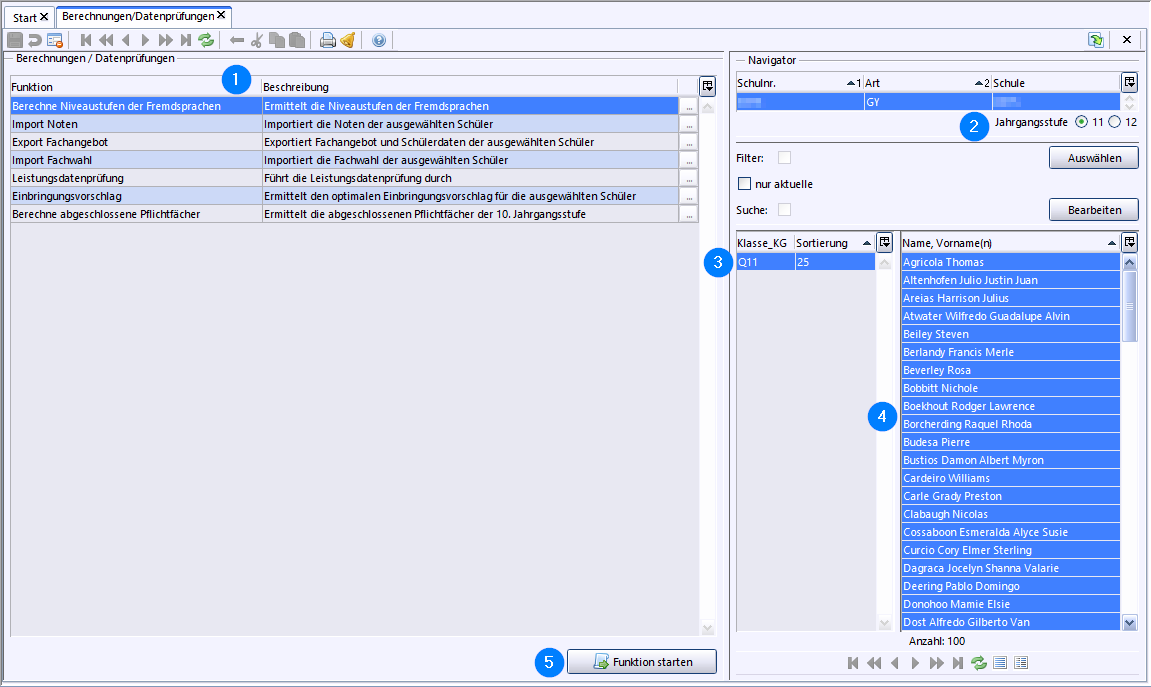This screenshot has height=687, width=1151.
Task: Click the form icon with red minus badge
Action: click(55, 40)
